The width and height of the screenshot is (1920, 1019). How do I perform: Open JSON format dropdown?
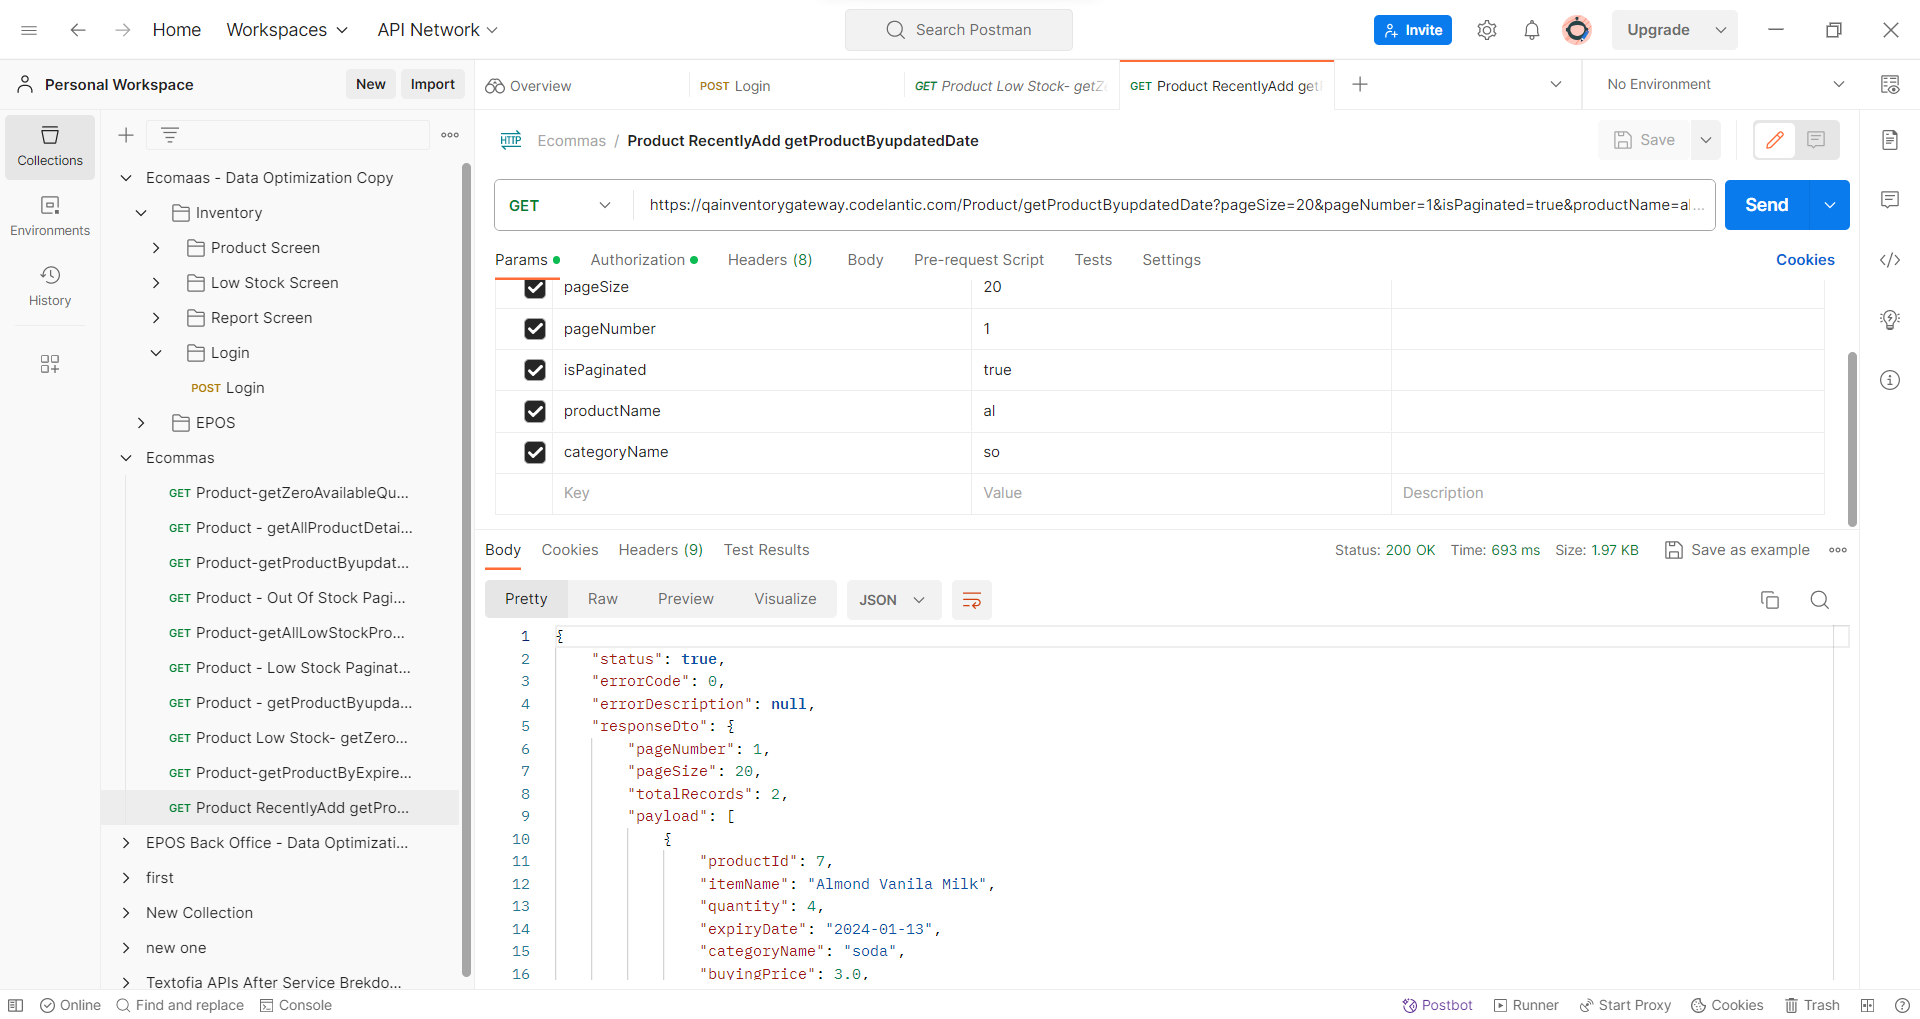pyautogui.click(x=893, y=600)
